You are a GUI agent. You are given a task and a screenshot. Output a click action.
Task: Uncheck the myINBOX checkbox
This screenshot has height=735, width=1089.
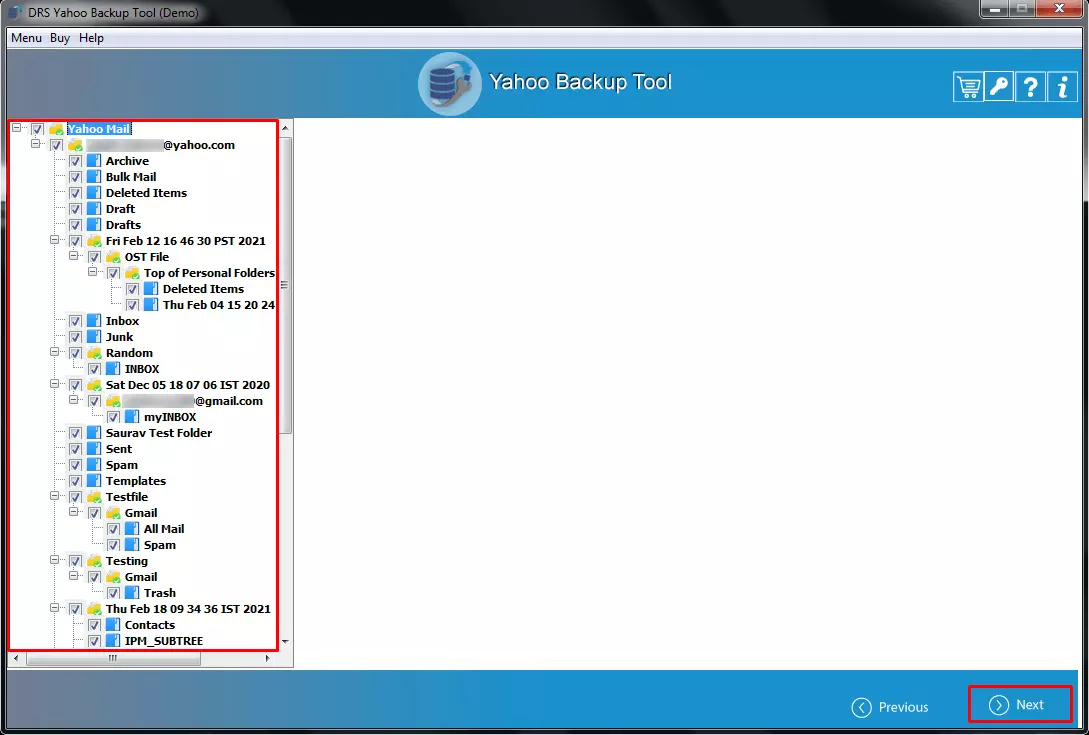[x=113, y=417]
